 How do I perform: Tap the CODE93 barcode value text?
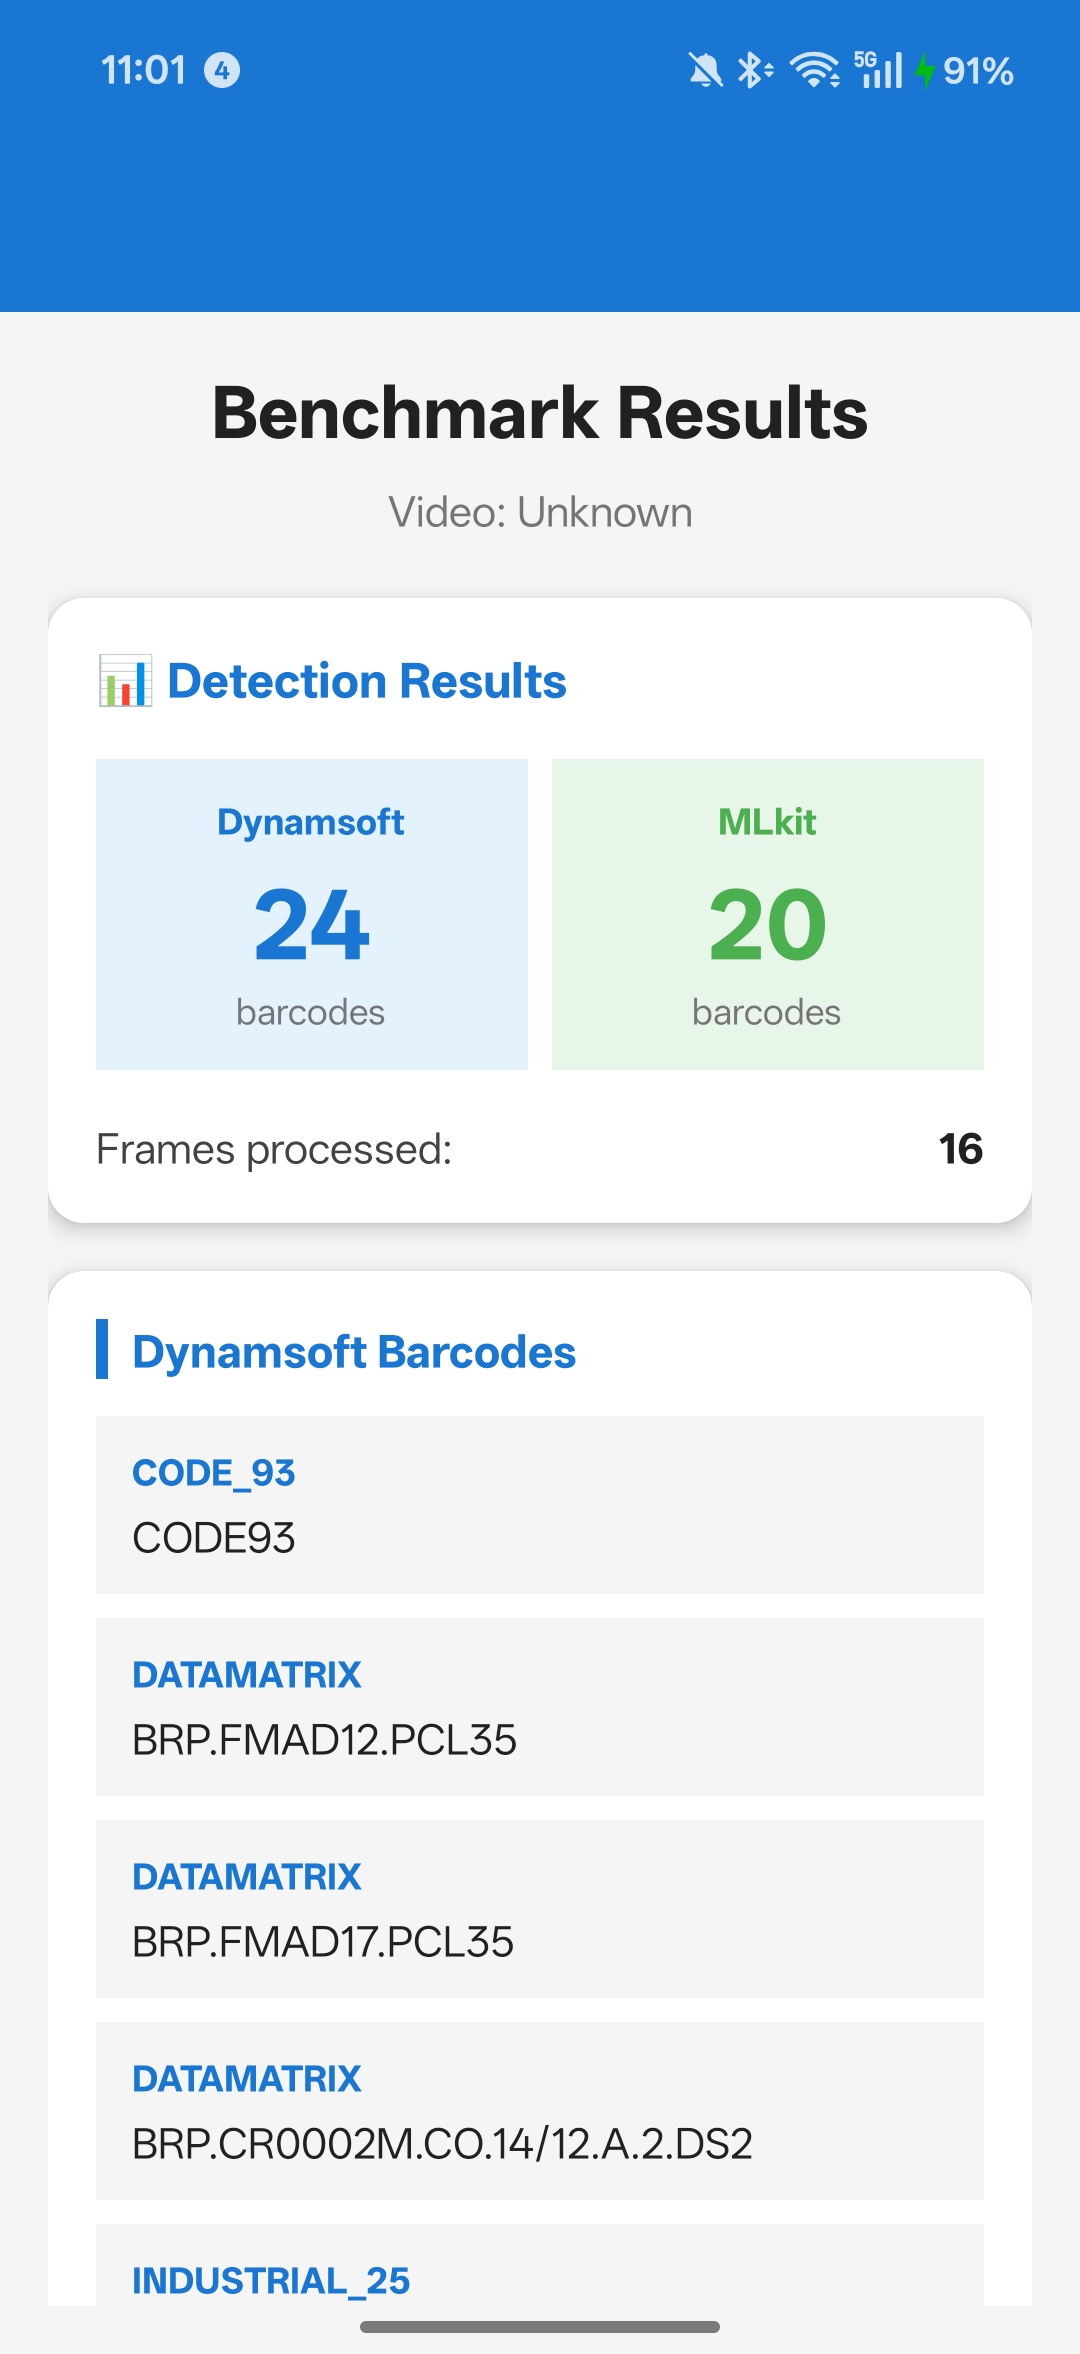pos(214,1538)
